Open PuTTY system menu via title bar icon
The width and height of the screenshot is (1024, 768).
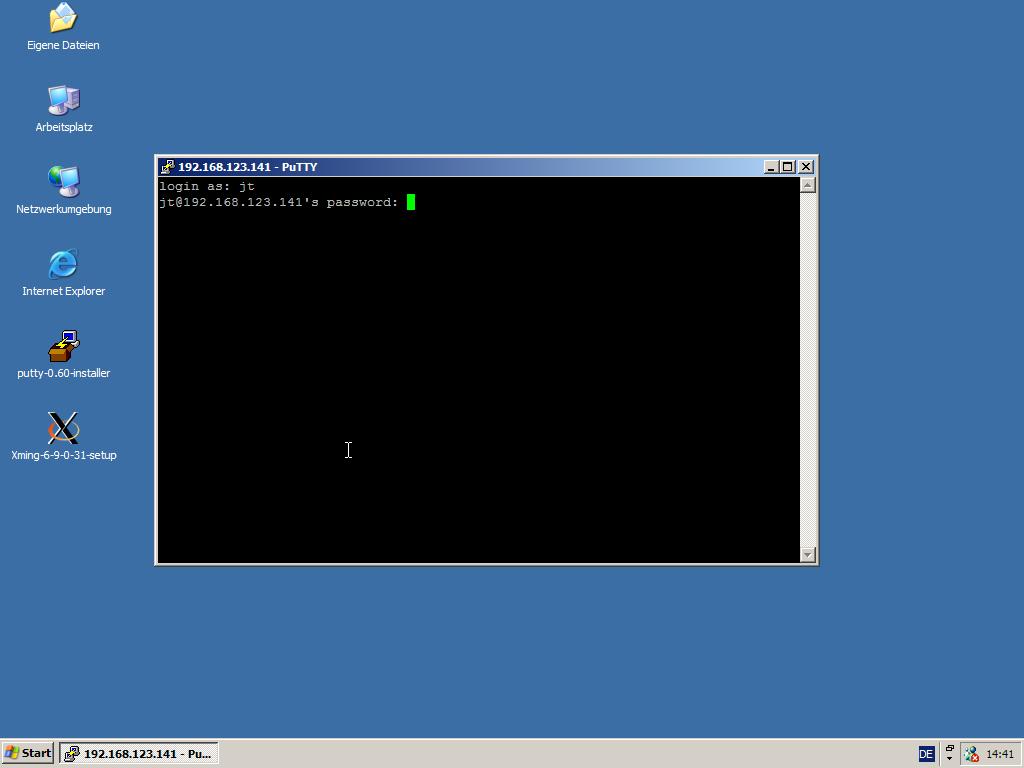(168, 167)
